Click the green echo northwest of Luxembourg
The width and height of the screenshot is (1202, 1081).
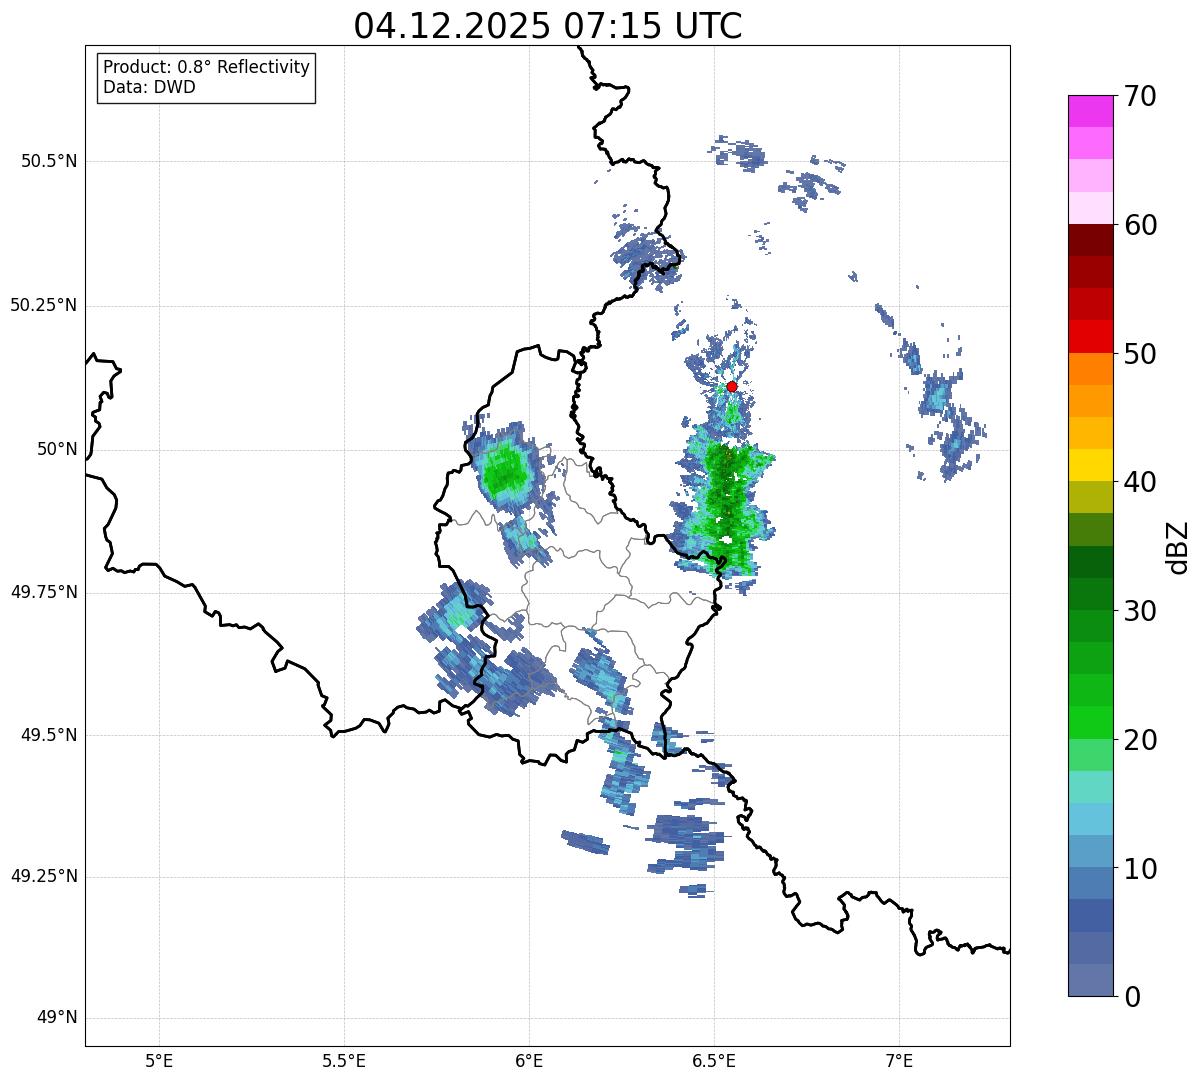point(505,468)
